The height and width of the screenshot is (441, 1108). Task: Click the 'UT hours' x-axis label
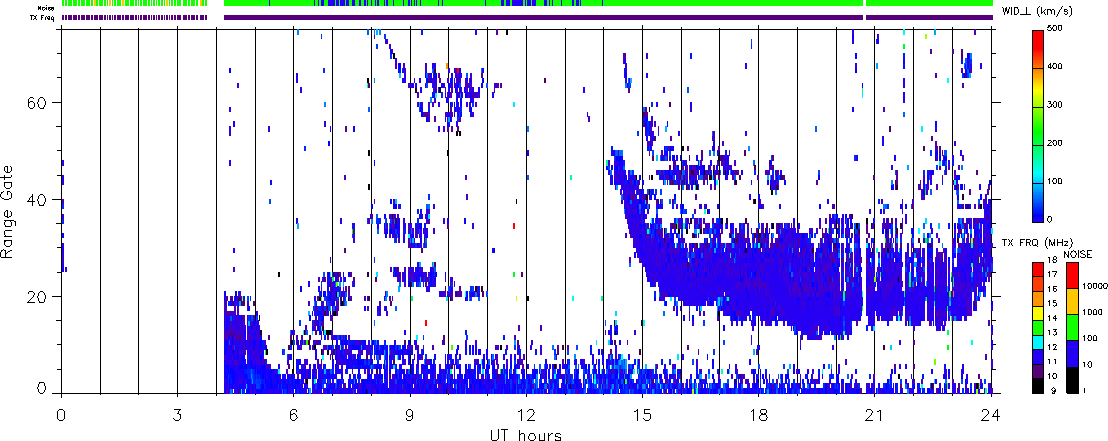[x=526, y=434]
